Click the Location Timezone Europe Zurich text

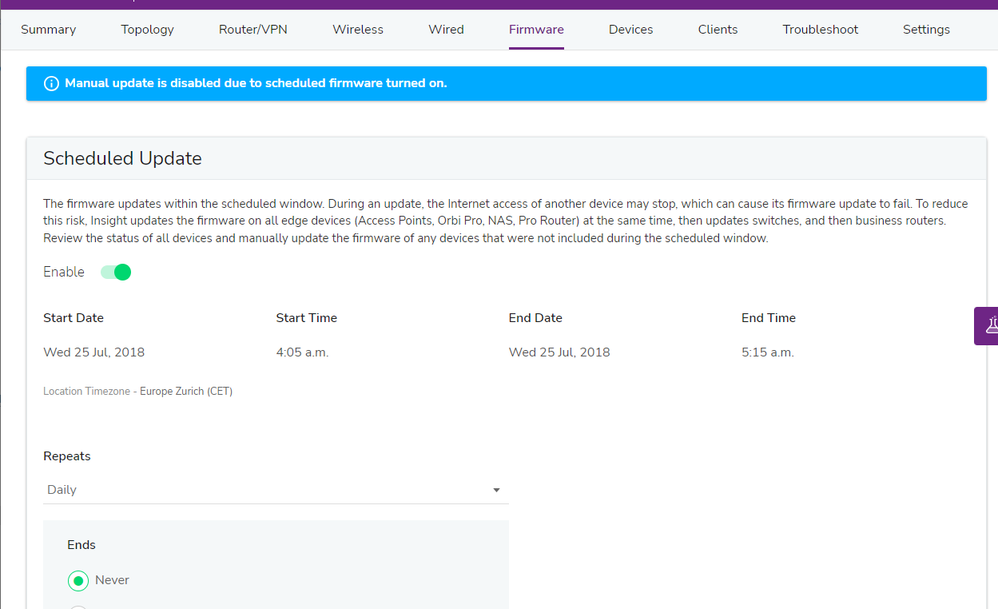point(138,391)
